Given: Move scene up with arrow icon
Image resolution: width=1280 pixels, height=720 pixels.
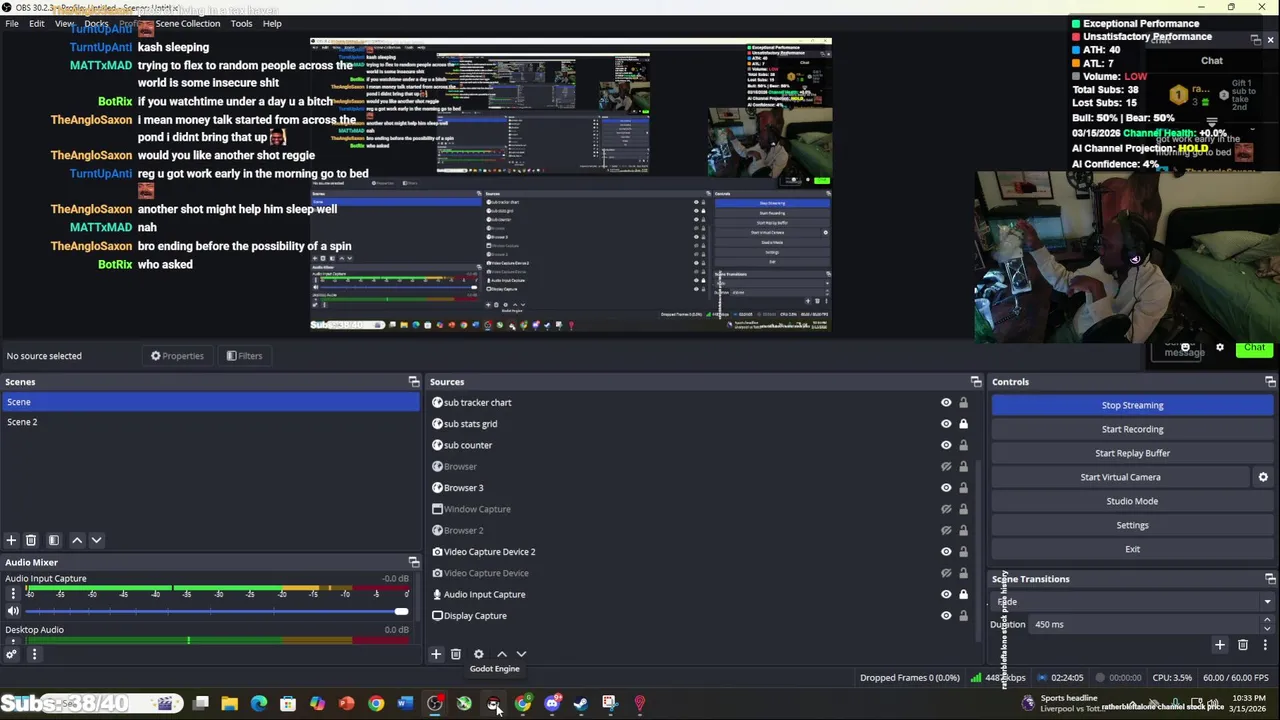Looking at the screenshot, I should coord(76,540).
